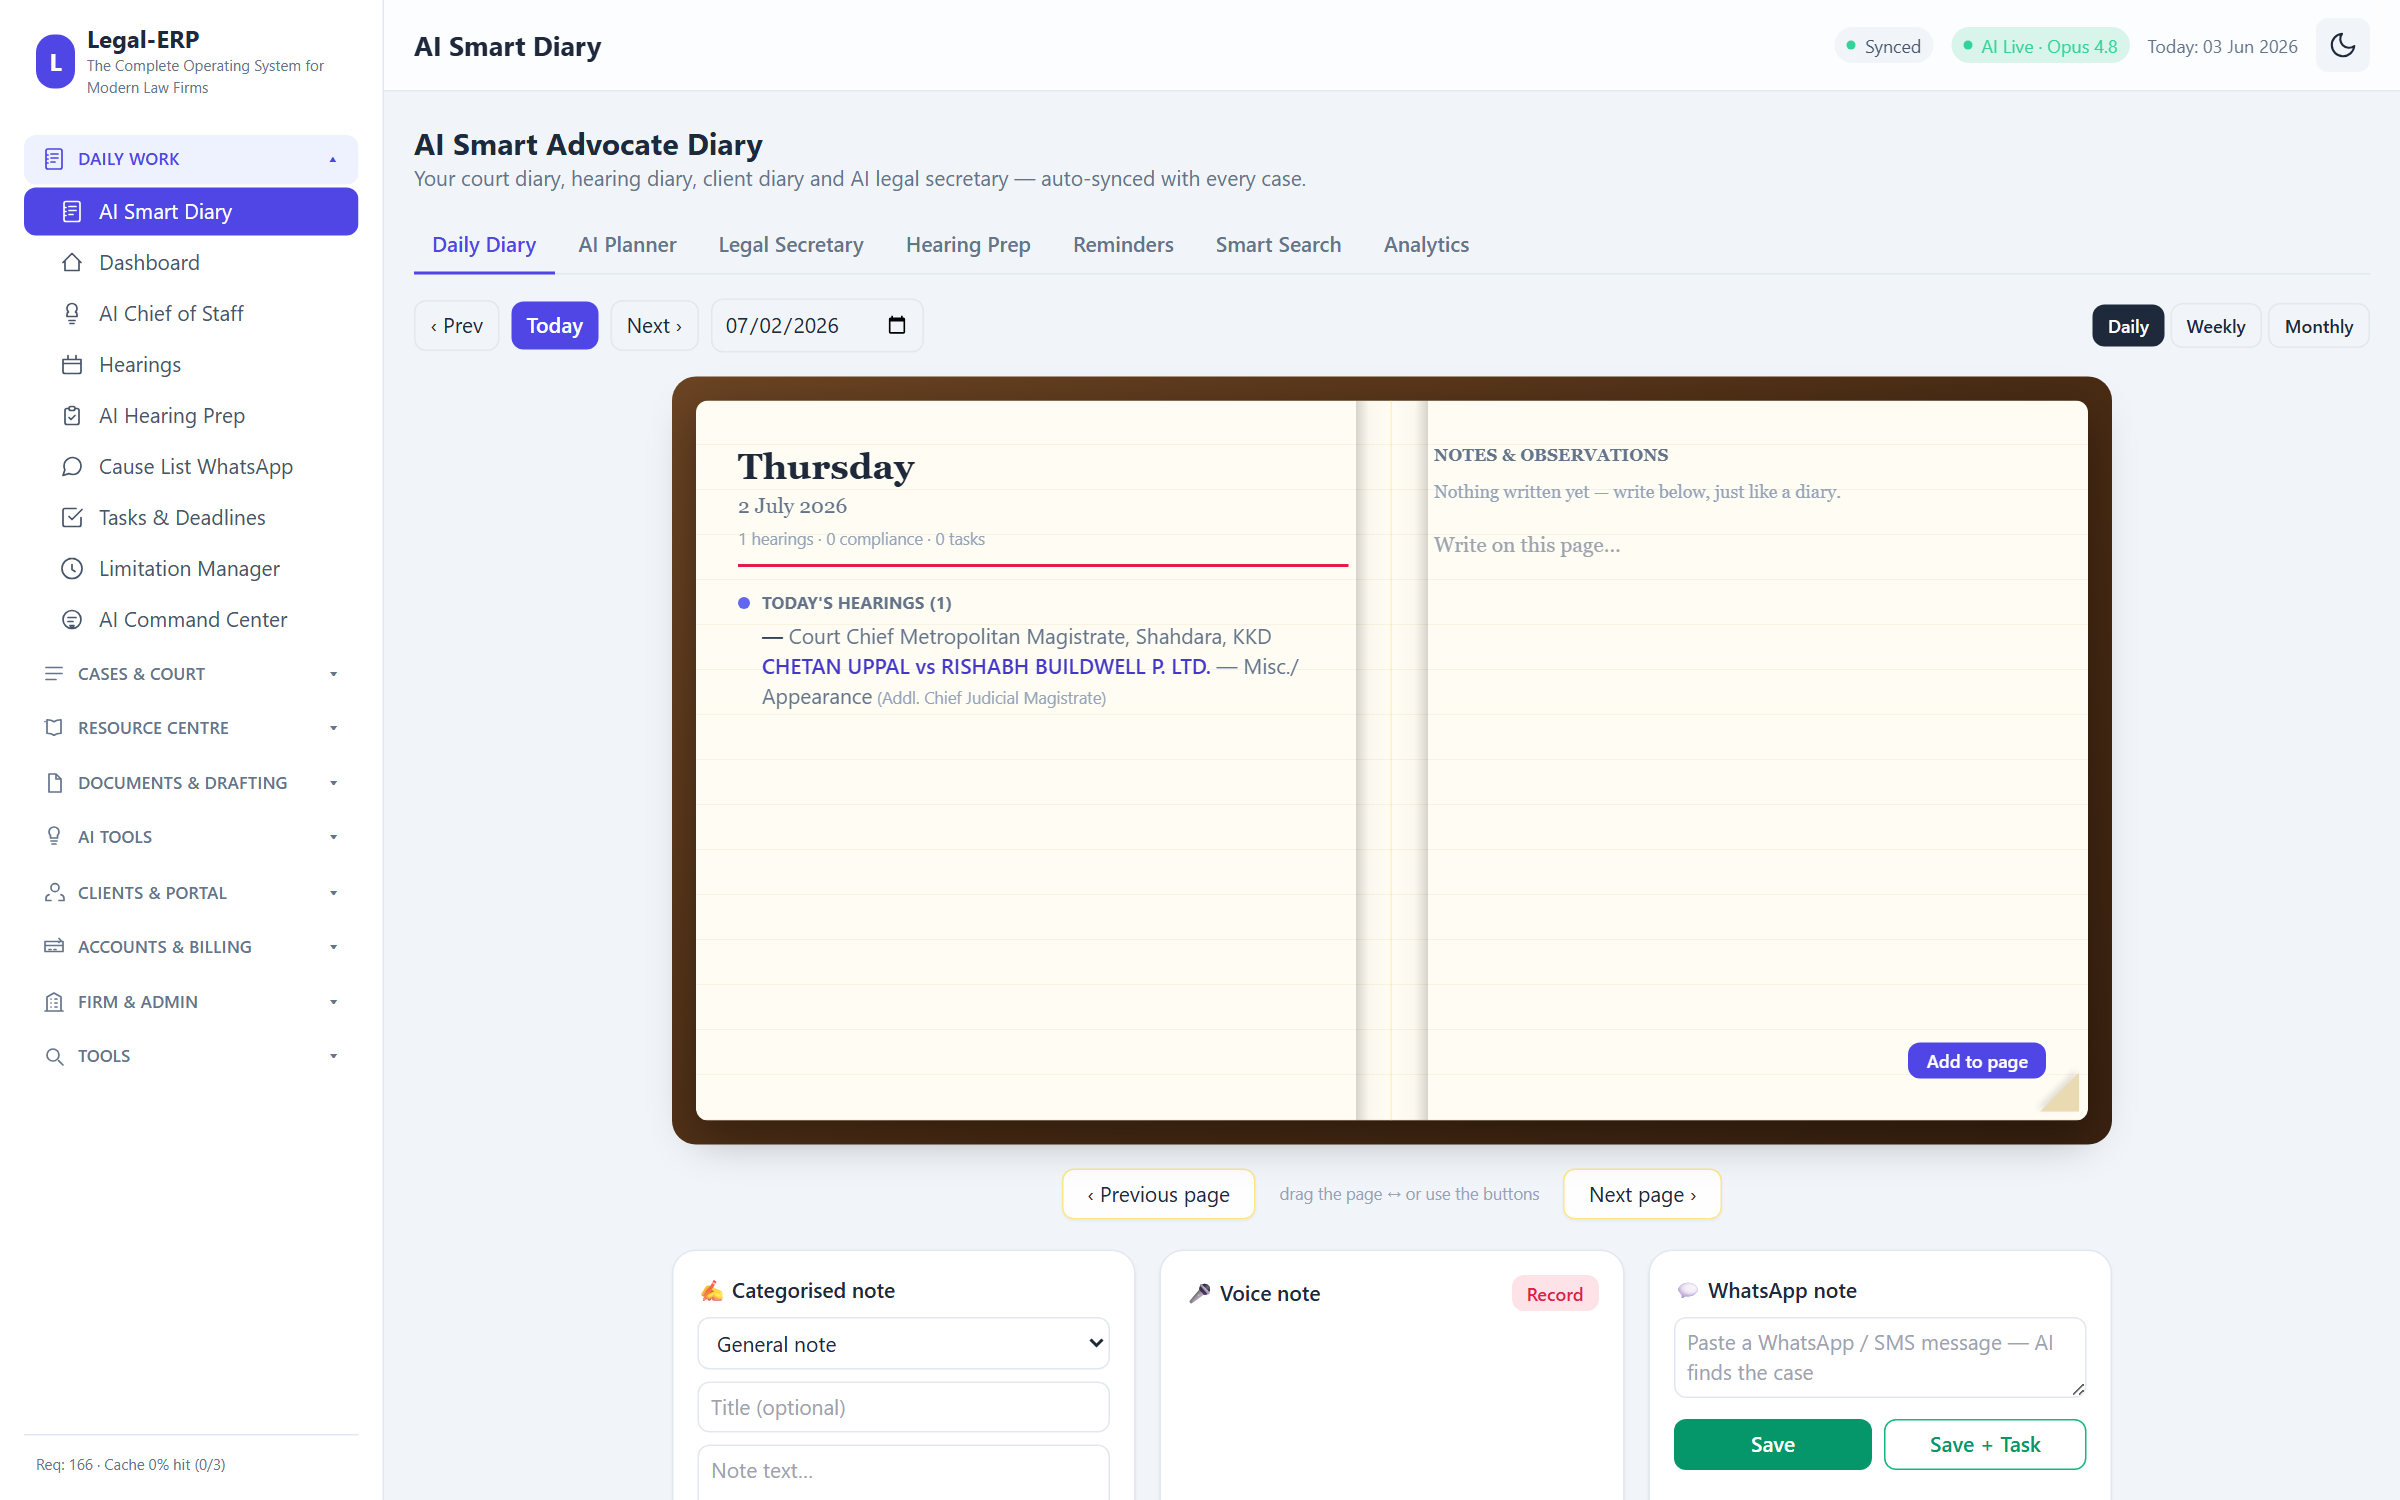Click the Cause List WhatsApp chat icon
Viewport: 2400px width, 1500px height.
[x=72, y=466]
